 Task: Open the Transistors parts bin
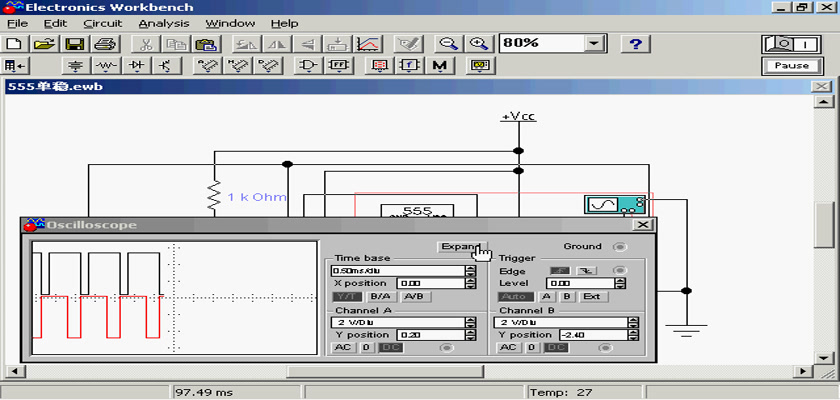click(x=167, y=66)
